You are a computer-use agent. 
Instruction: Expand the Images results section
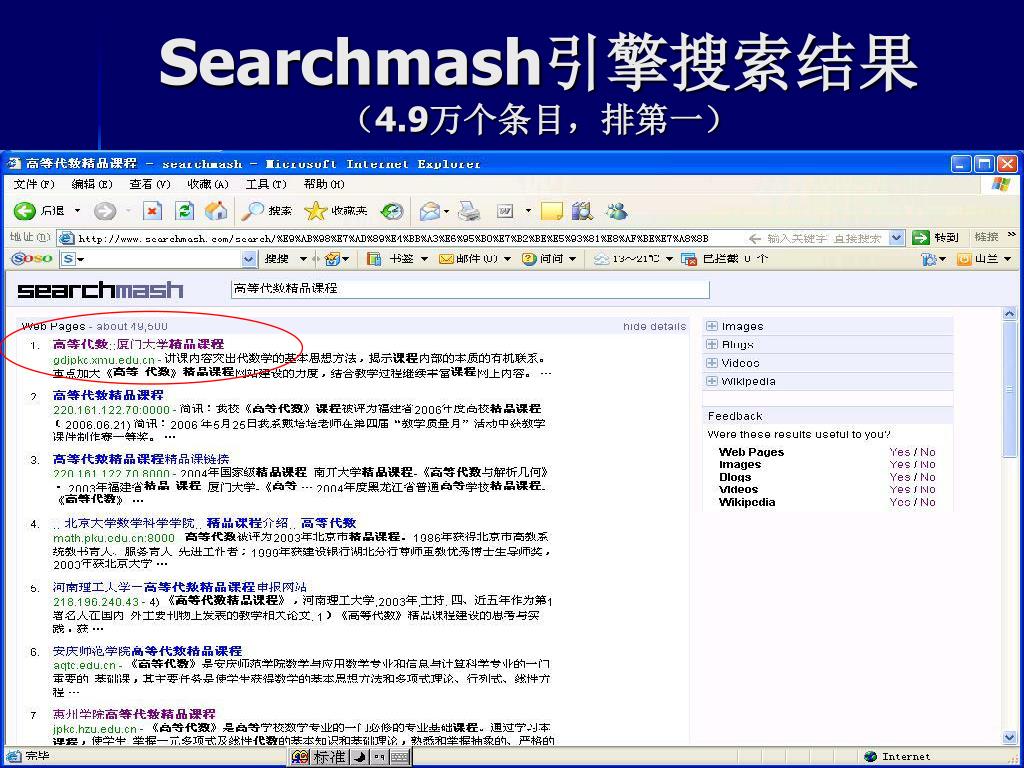pyautogui.click(x=712, y=326)
